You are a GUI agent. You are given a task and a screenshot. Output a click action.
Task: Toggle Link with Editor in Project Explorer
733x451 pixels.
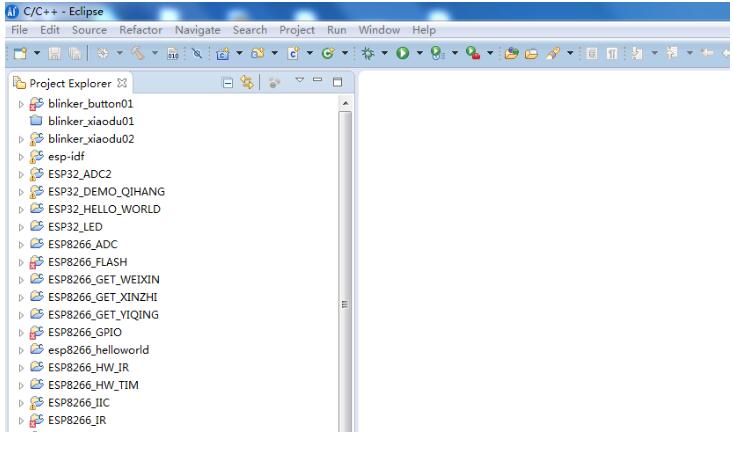[x=247, y=83]
